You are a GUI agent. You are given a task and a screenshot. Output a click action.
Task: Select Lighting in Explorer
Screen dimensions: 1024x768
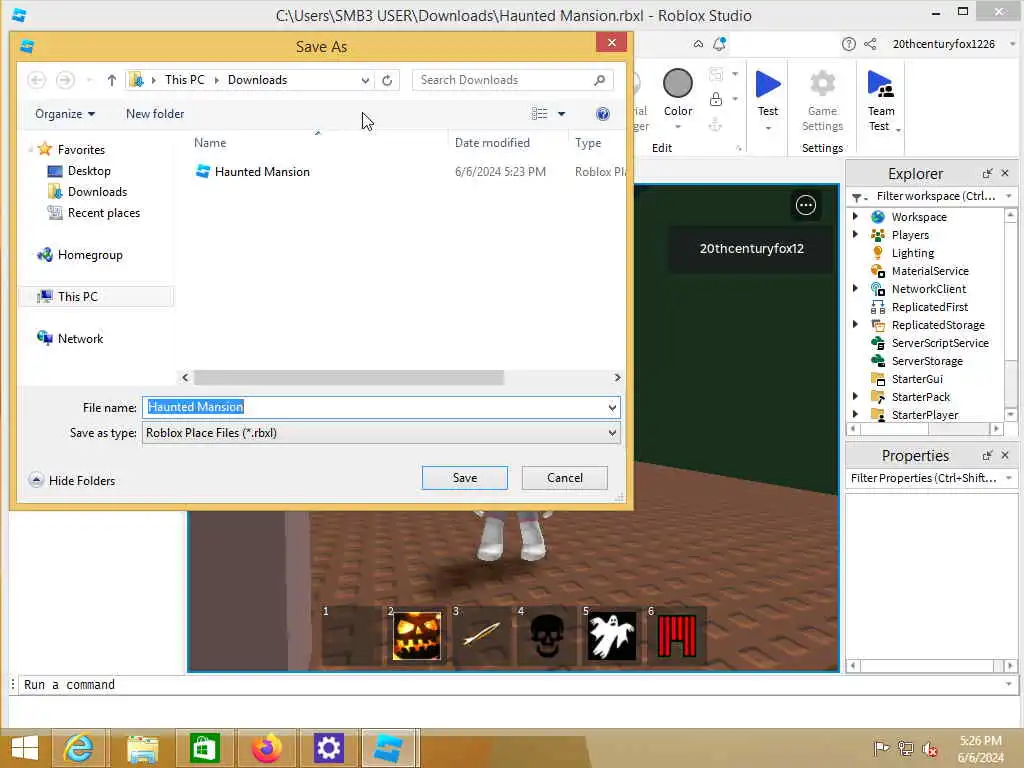pos(912,253)
